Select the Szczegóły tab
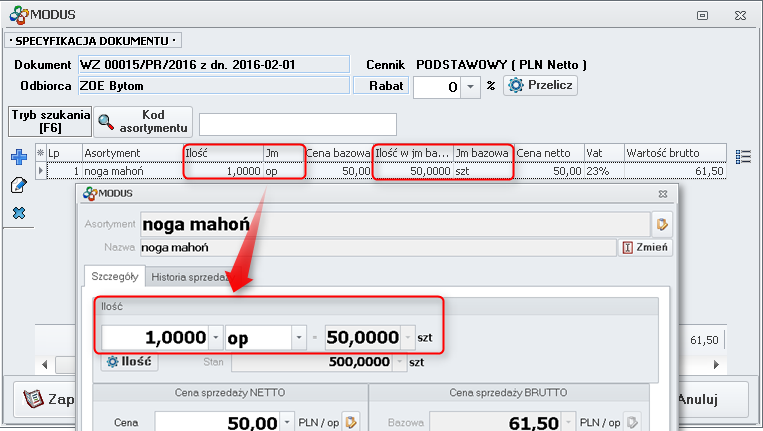 (112, 277)
